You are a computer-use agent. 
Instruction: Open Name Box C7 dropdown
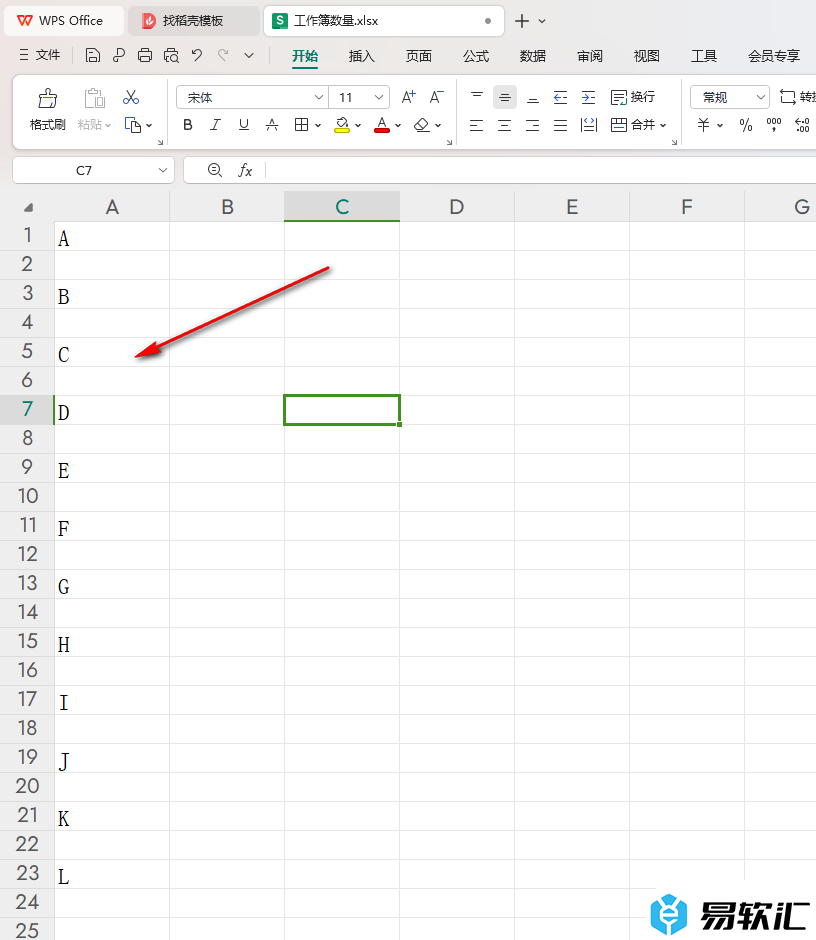(x=162, y=170)
